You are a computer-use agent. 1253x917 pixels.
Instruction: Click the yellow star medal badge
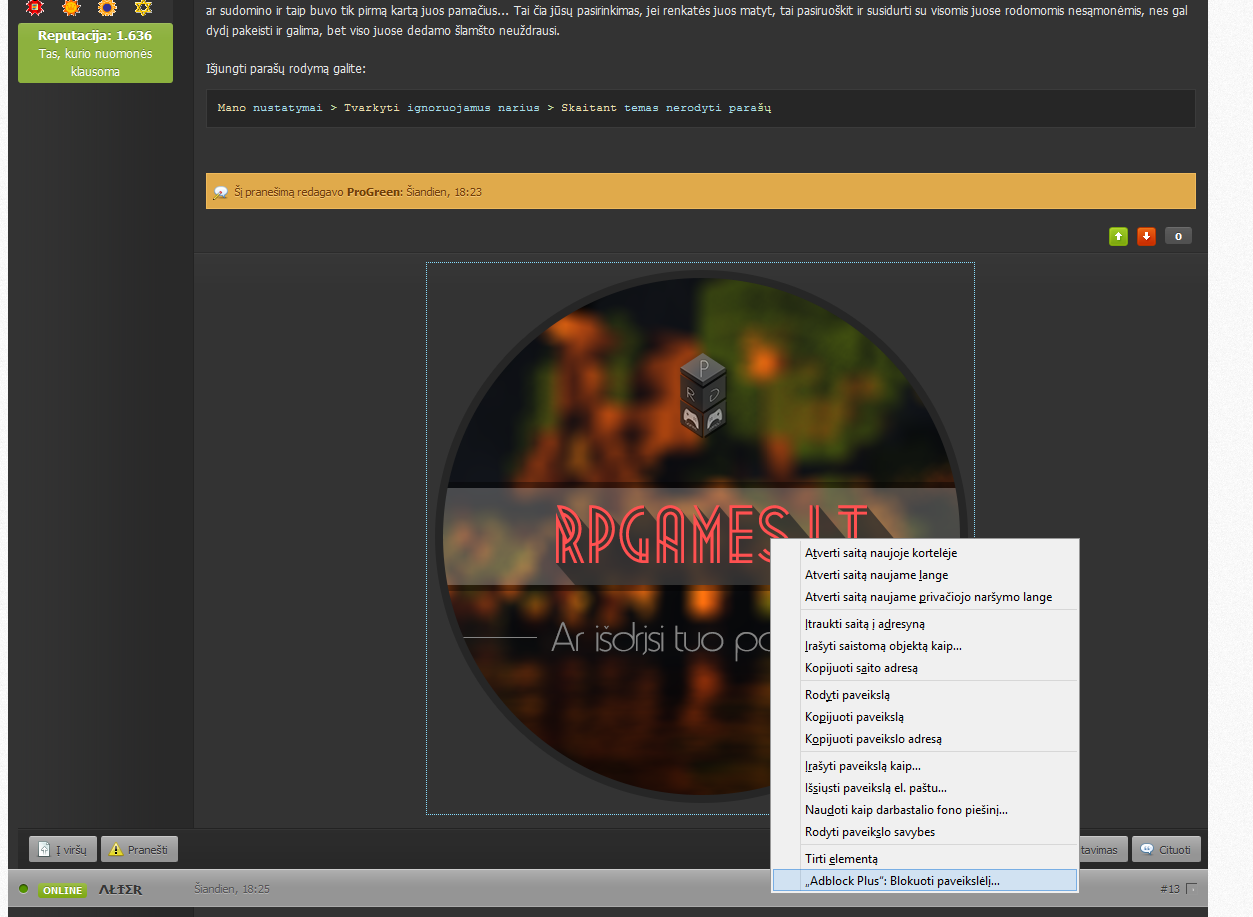point(143,8)
